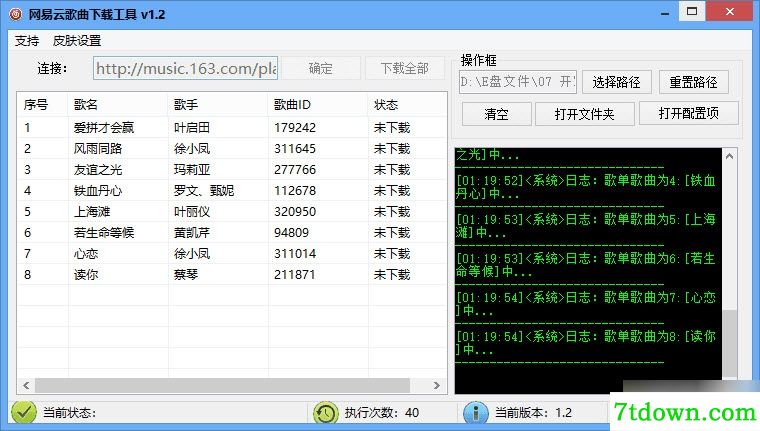Click the horizontal scrollbar thumb of song table
The image size is (760, 431).
click(222, 385)
